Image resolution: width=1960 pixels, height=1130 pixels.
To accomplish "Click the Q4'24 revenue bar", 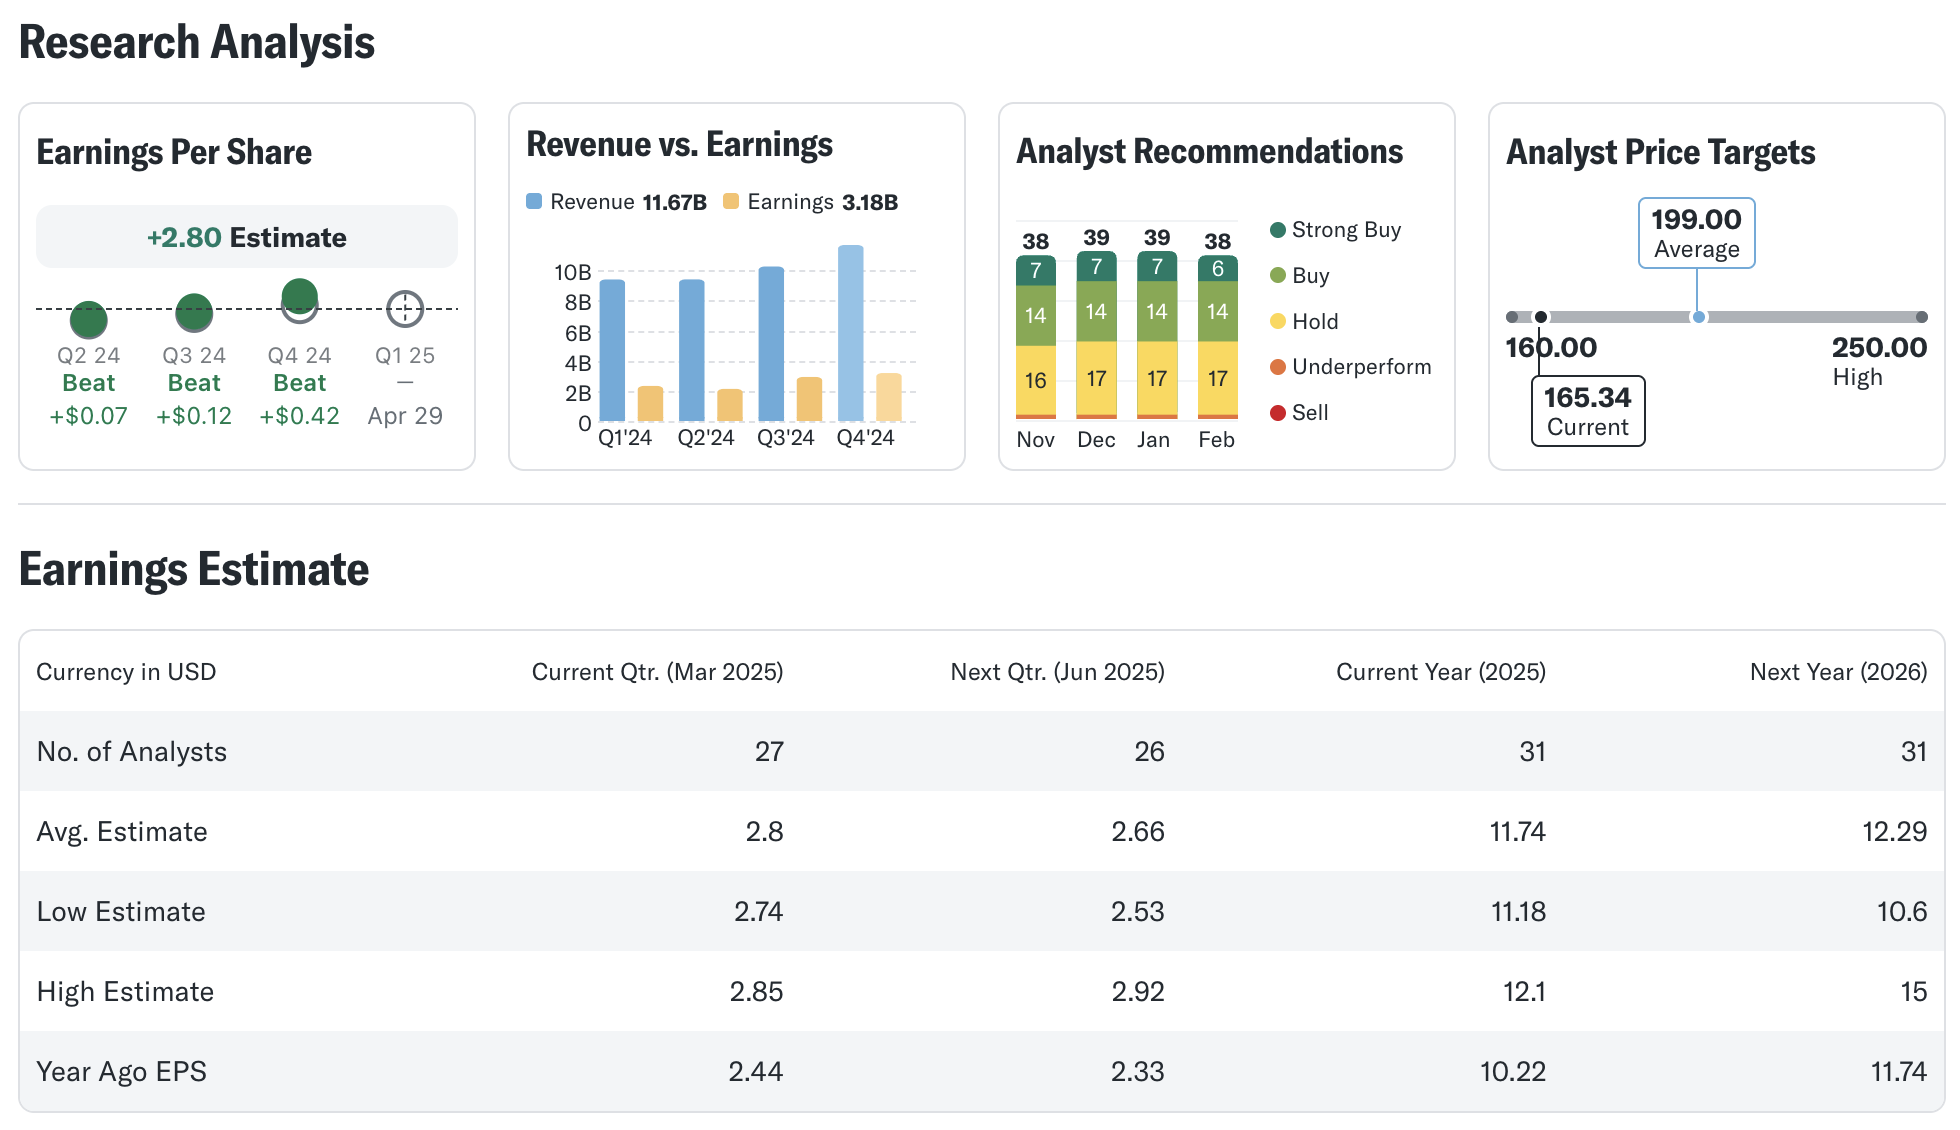I will coord(851,333).
